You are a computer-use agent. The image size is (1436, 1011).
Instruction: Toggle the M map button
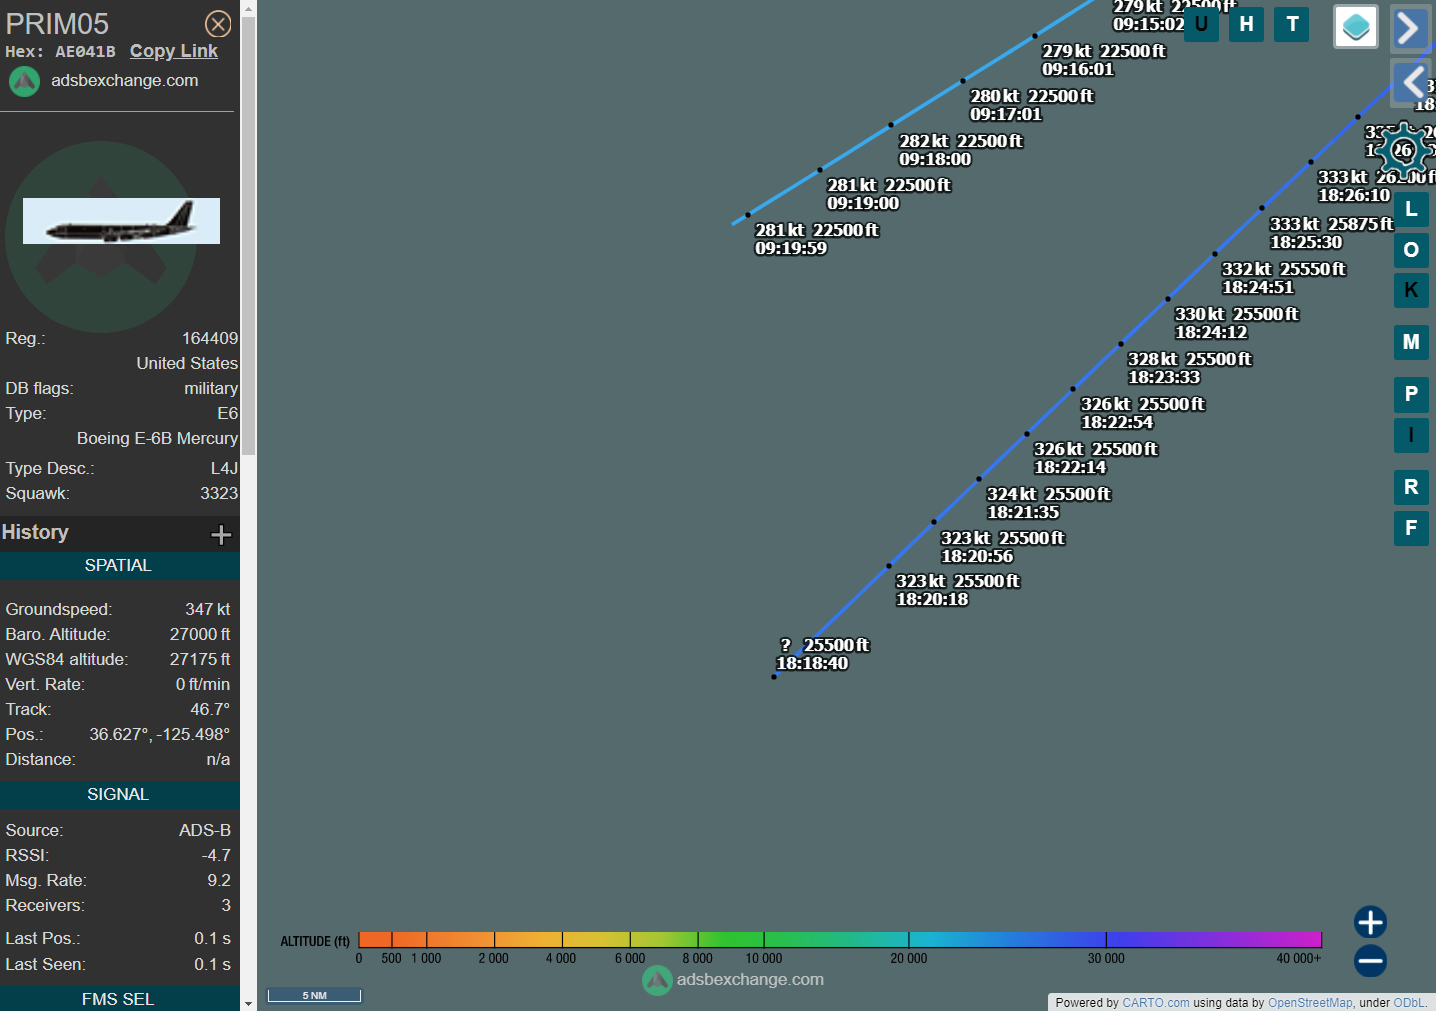click(1411, 342)
